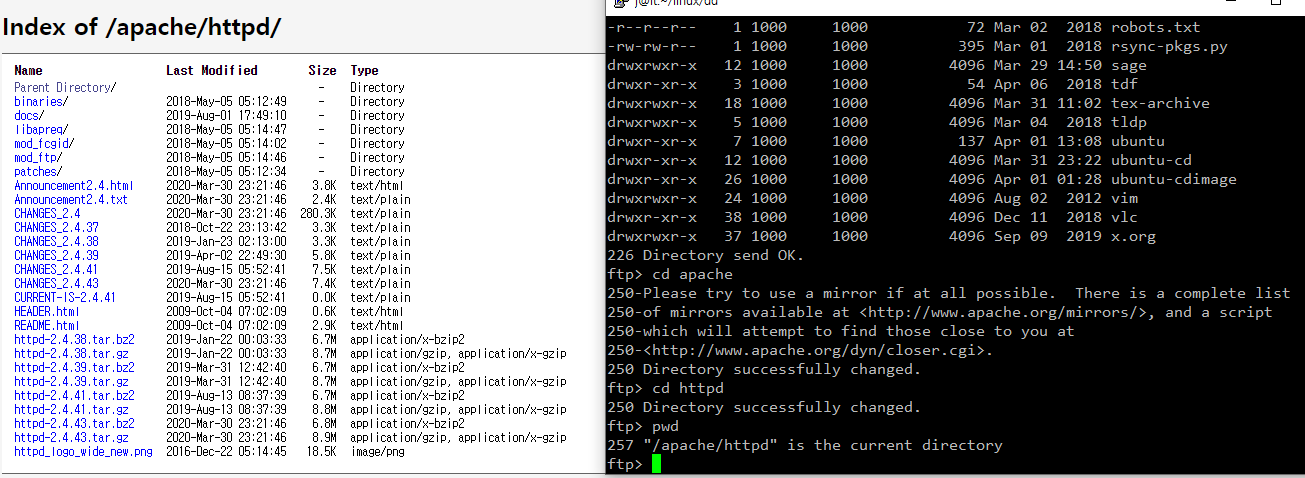Image resolution: width=1305 pixels, height=478 pixels.
Task: Click the tldp directory name in terminal
Action: (x=1128, y=122)
